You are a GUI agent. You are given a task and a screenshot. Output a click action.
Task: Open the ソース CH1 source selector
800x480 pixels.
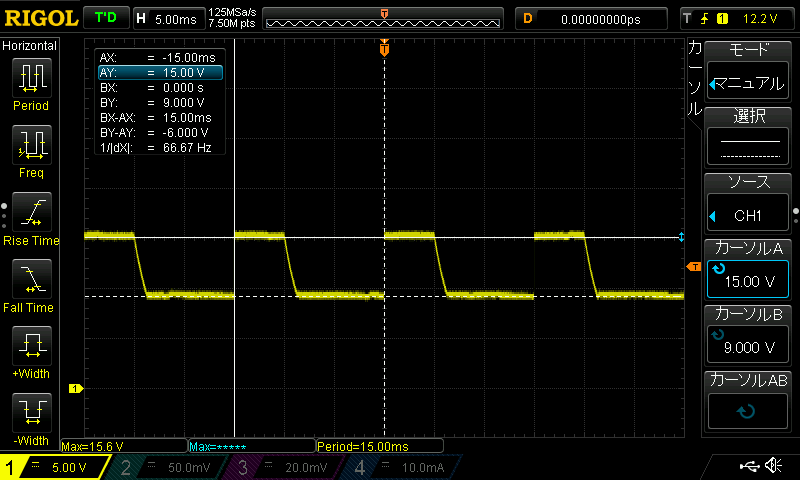tap(749, 204)
